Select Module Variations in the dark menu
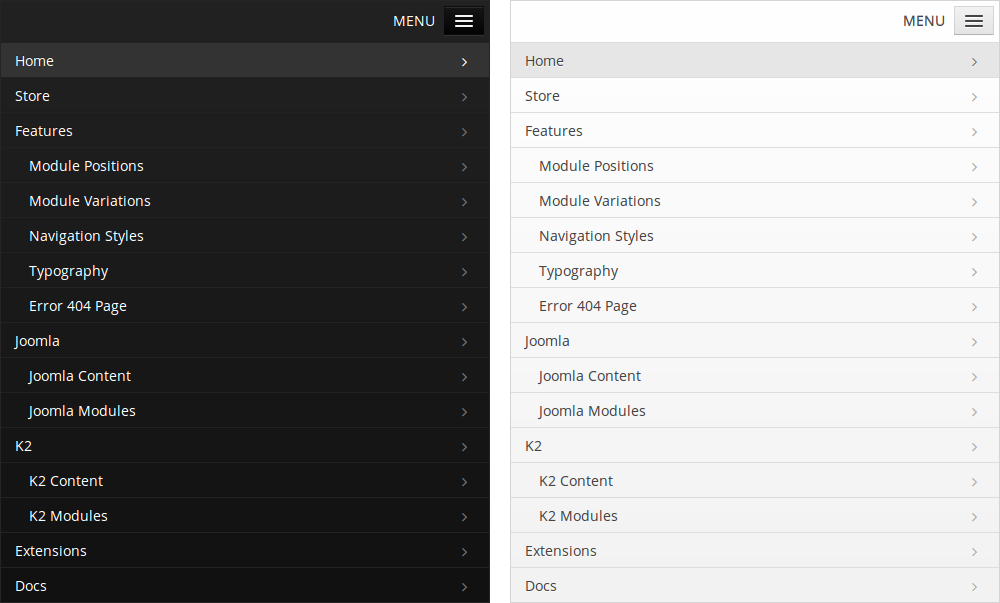 89,201
